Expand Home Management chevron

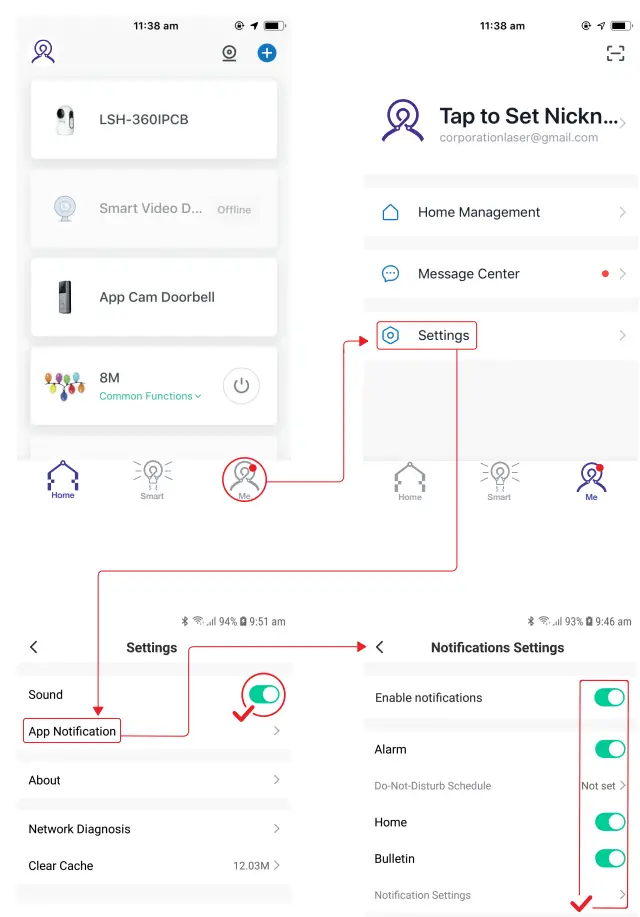pos(622,212)
